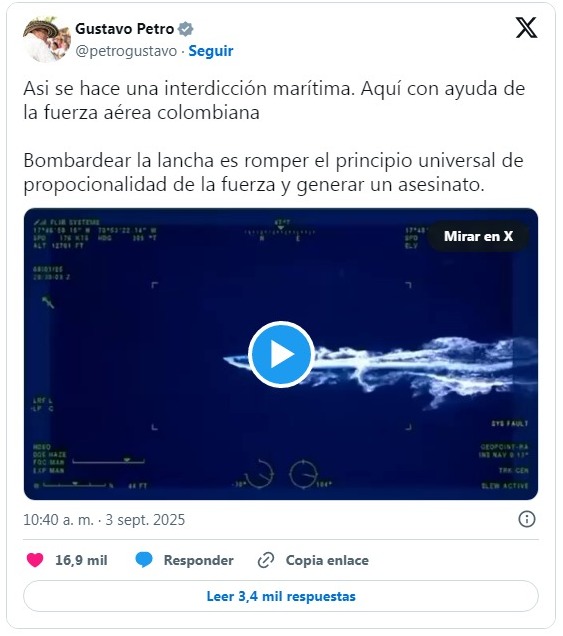Click the blue reply bubble icon
This screenshot has width=563, height=636.
pos(144,560)
